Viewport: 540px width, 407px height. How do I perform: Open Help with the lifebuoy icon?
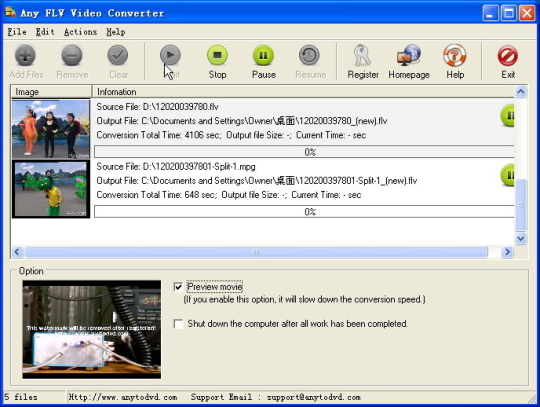pyautogui.click(x=455, y=55)
